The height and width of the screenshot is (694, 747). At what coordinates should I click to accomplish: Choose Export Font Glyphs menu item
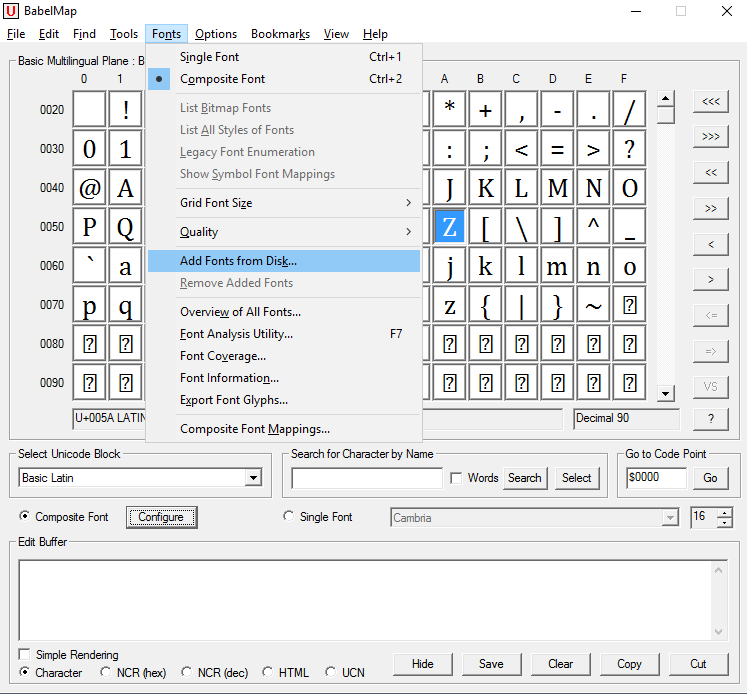pyautogui.click(x=284, y=400)
